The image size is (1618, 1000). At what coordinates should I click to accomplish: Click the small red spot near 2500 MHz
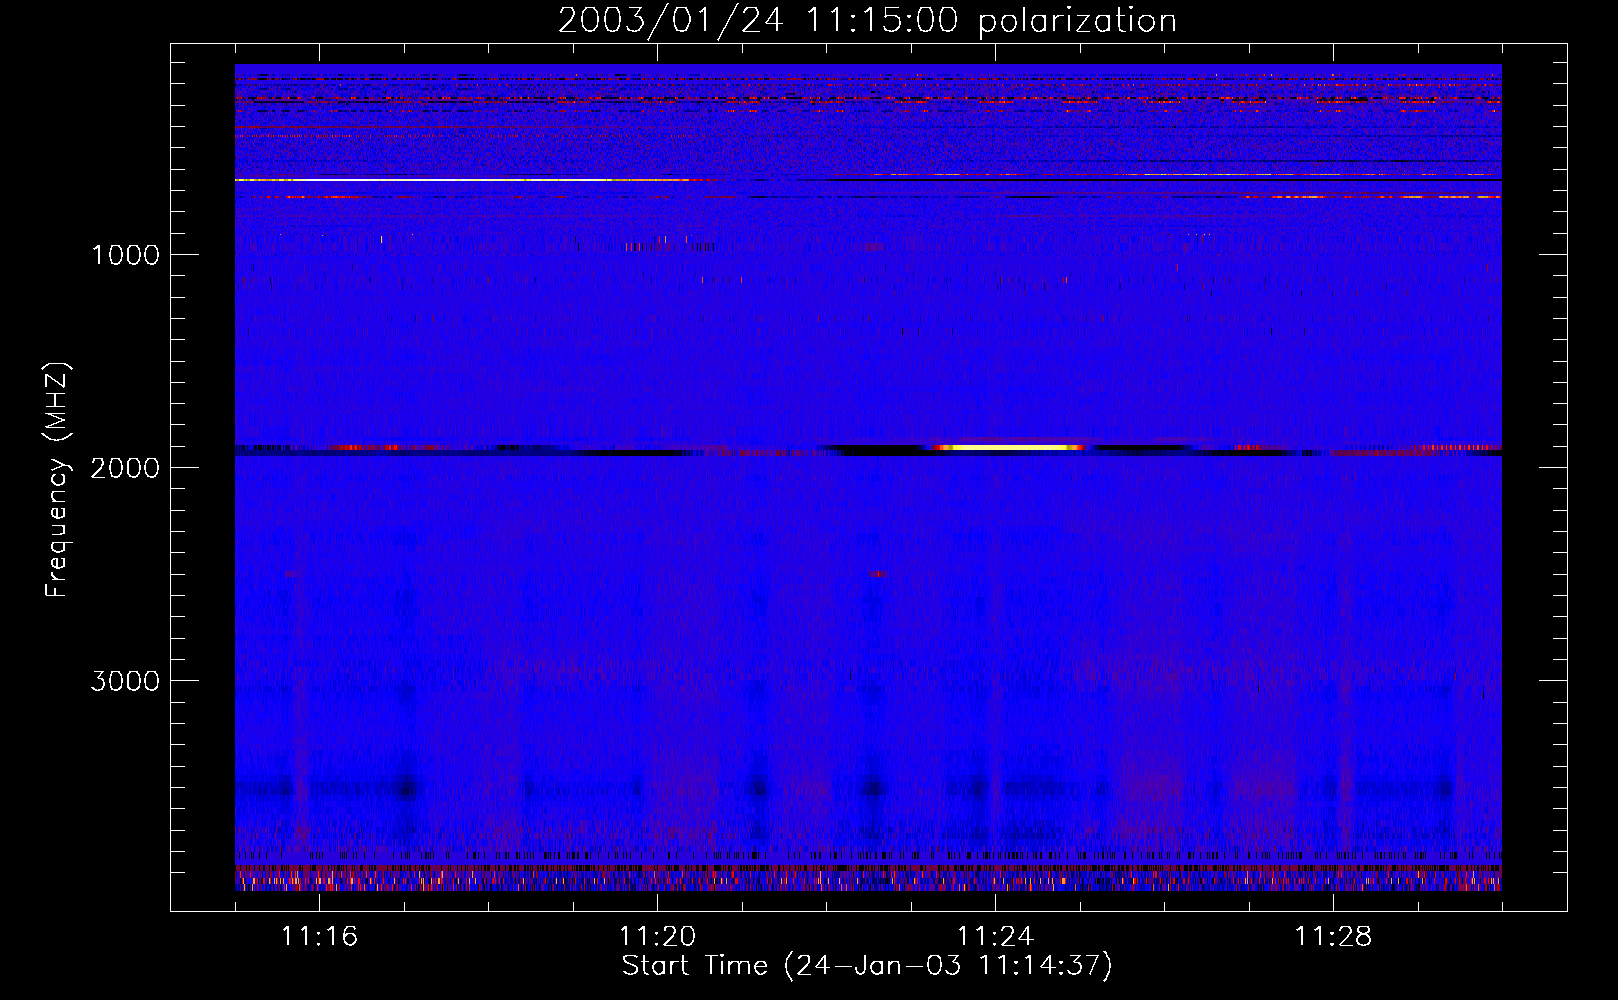[x=877, y=574]
